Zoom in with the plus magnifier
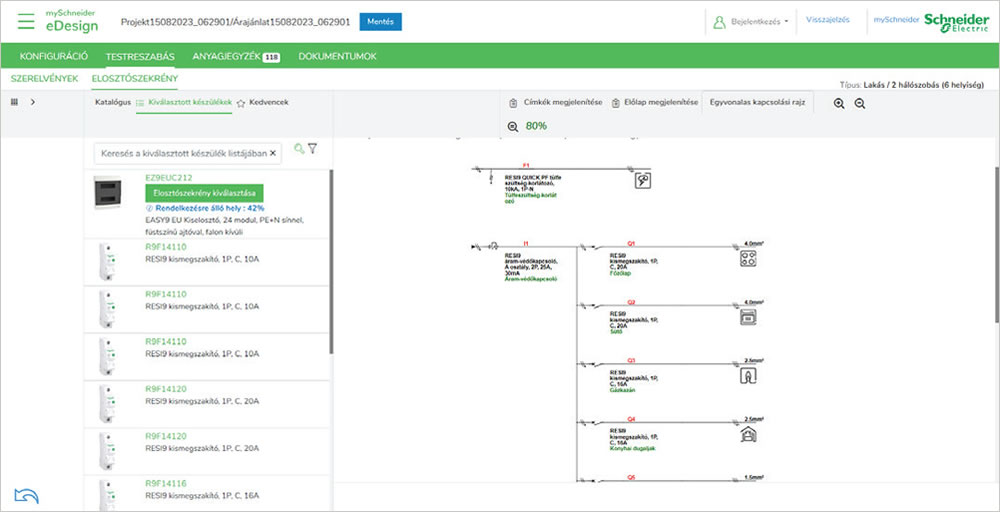The height and width of the screenshot is (512, 1000). pyautogui.click(x=839, y=103)
